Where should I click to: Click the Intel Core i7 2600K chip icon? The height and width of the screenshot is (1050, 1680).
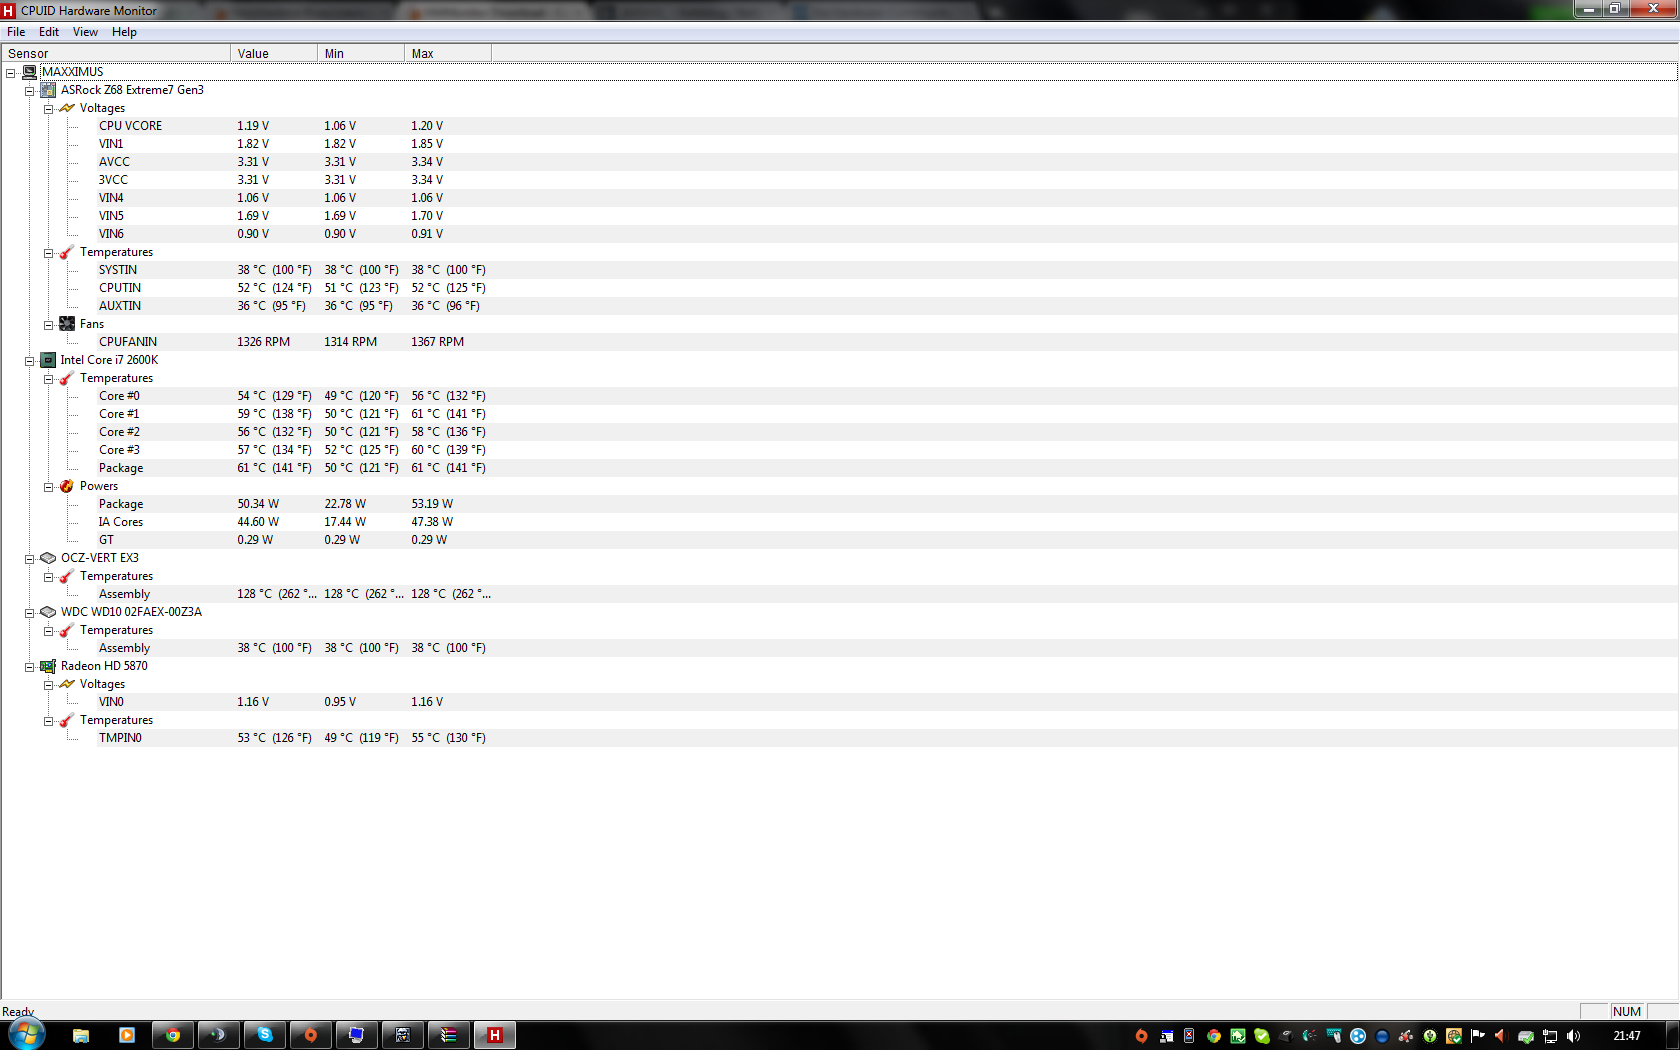pyautogui.click(x=48, y=360)
